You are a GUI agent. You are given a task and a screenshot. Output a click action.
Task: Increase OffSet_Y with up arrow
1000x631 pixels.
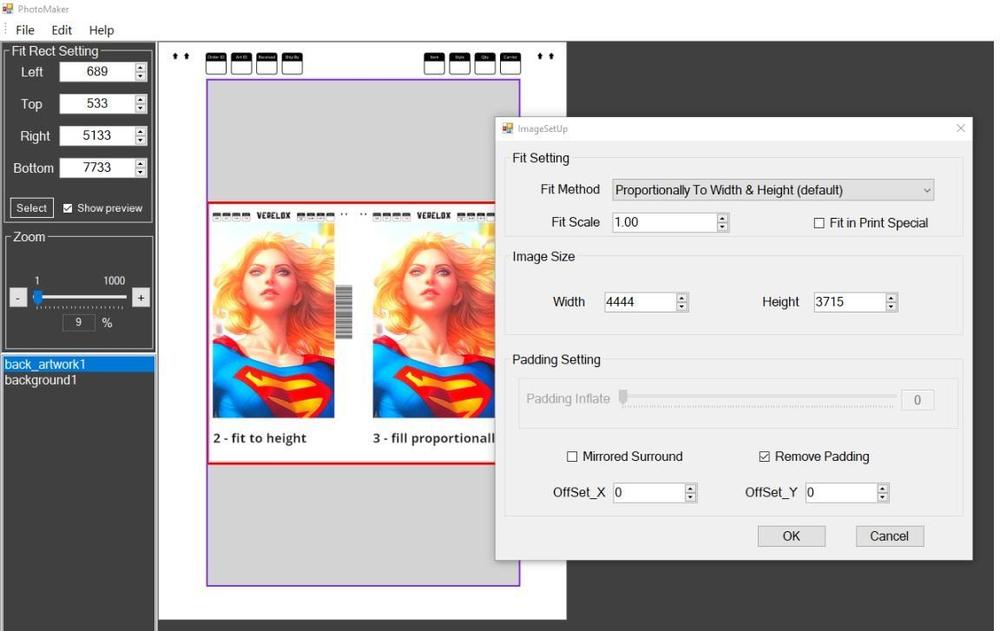coord(883,488)
